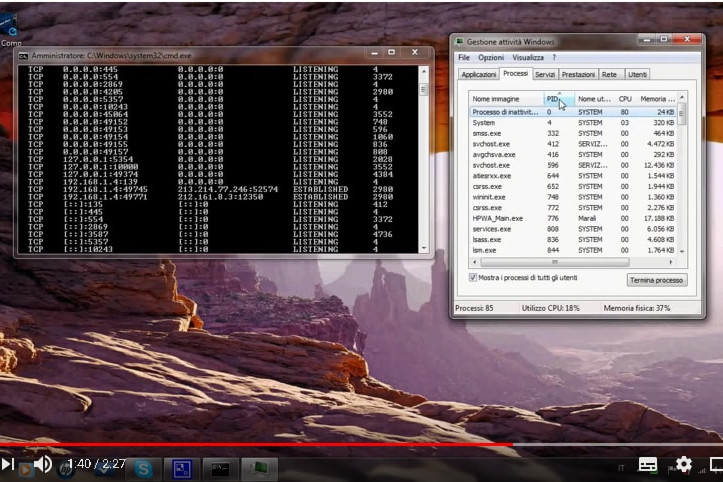Click the video time display 1:40 / 2:27

(x=96, y=464)
